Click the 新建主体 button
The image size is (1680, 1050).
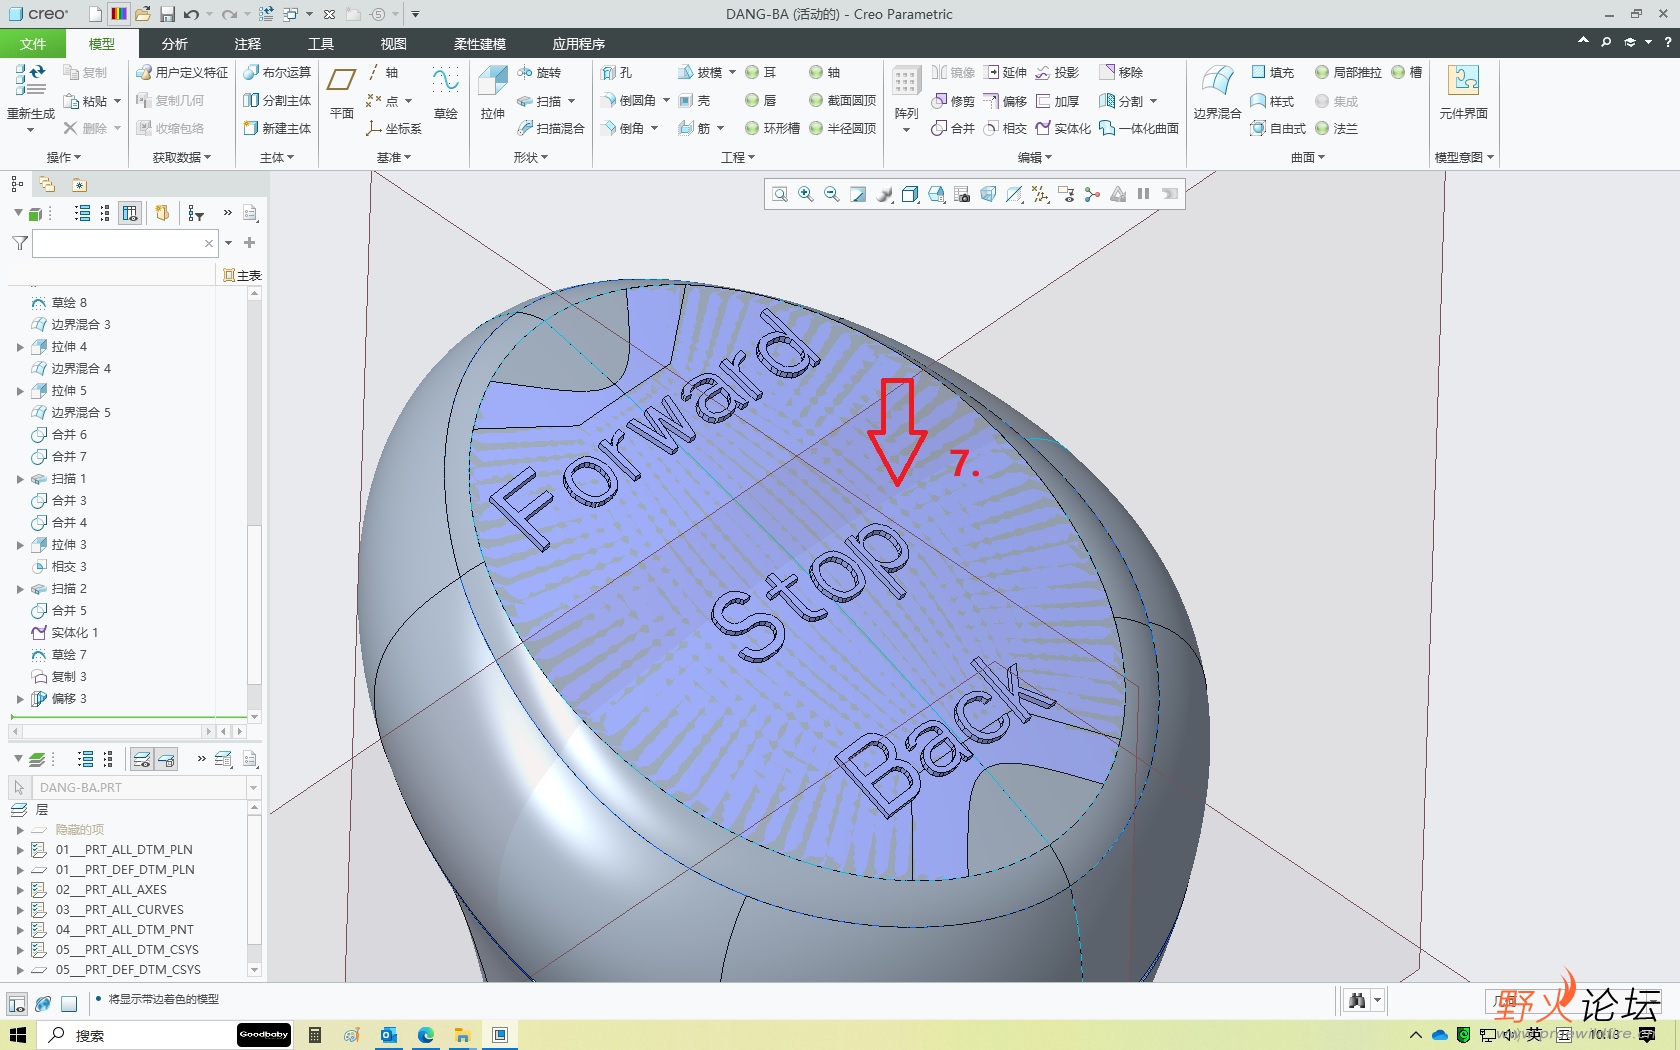[x=277, y=128]
